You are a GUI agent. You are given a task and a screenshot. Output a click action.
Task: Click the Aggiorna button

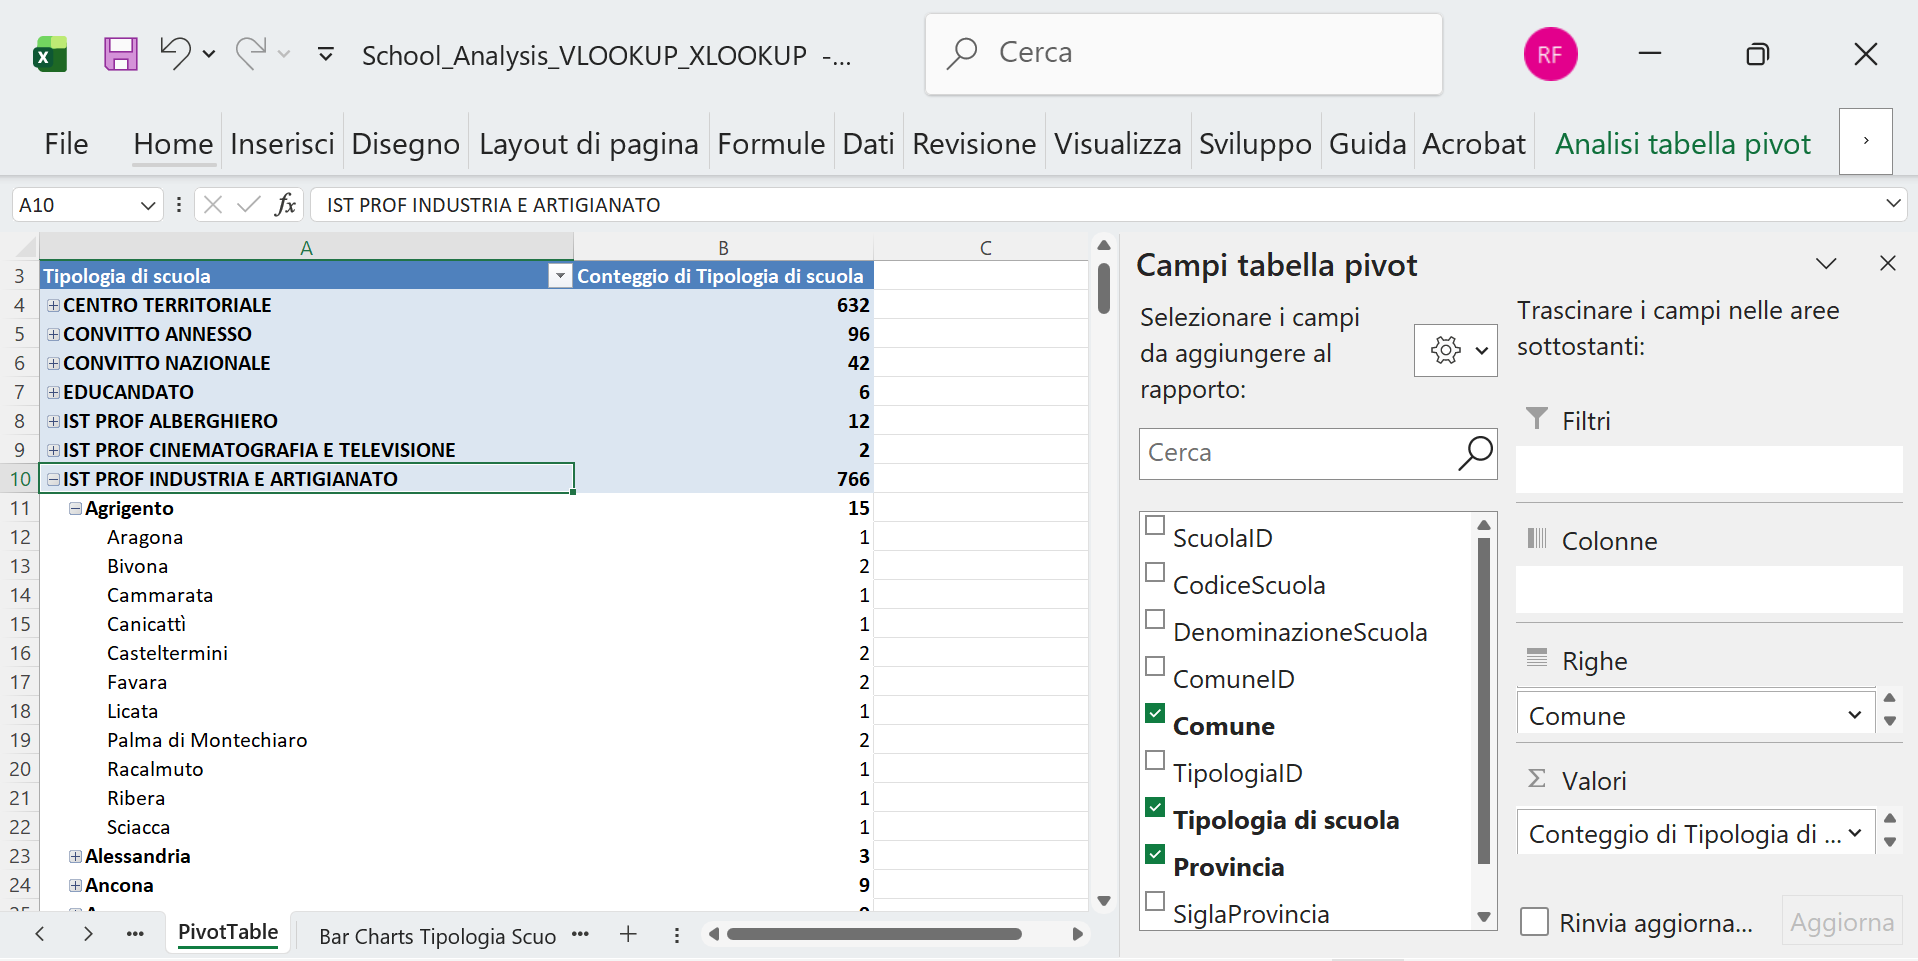point(1841,922)
